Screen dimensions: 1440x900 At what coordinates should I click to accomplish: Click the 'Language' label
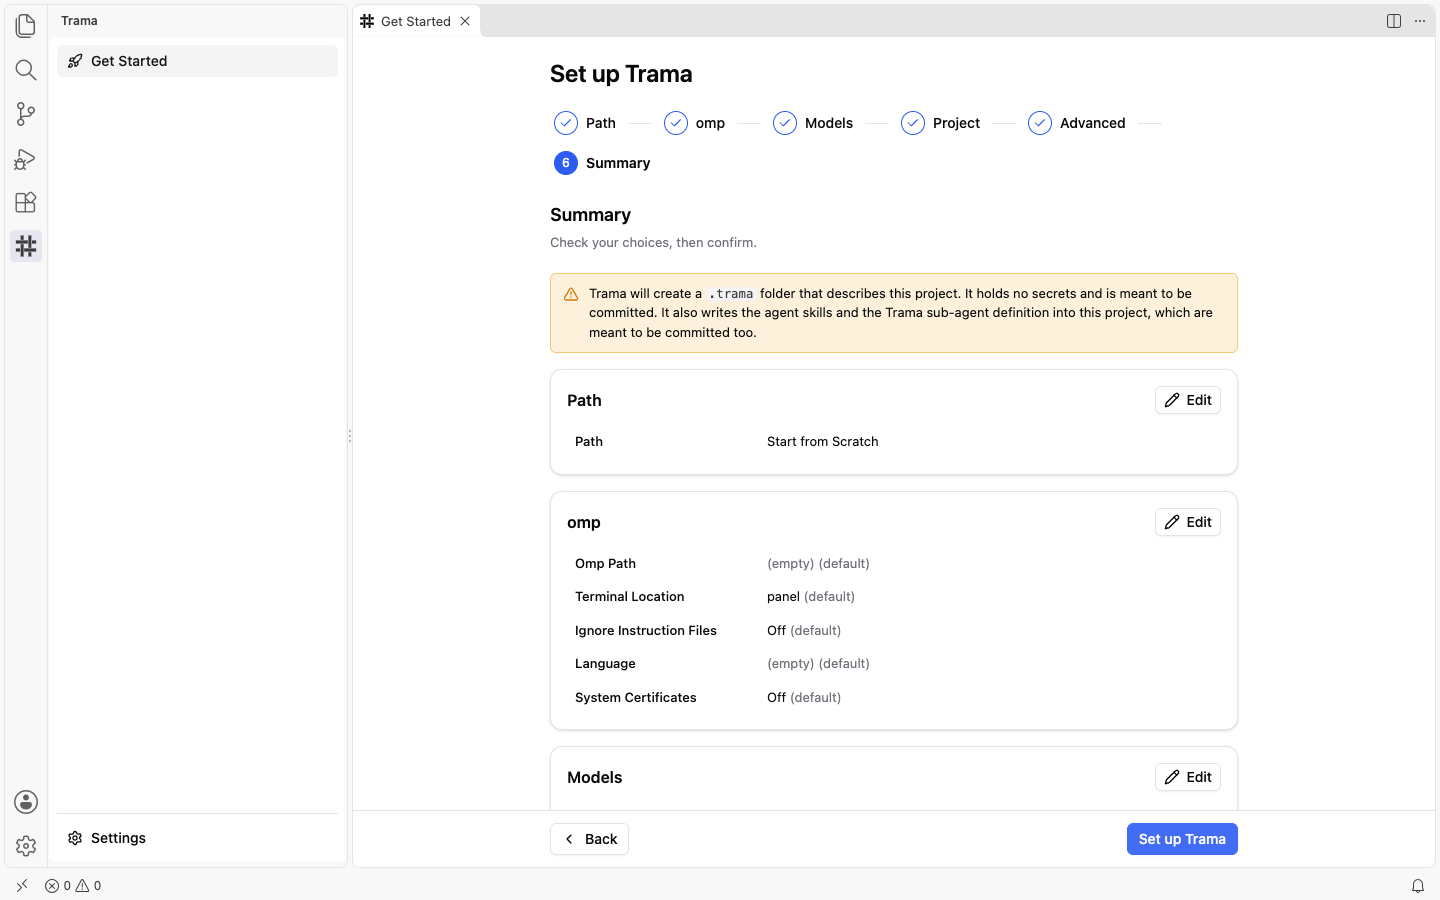[x=605, y=663]
